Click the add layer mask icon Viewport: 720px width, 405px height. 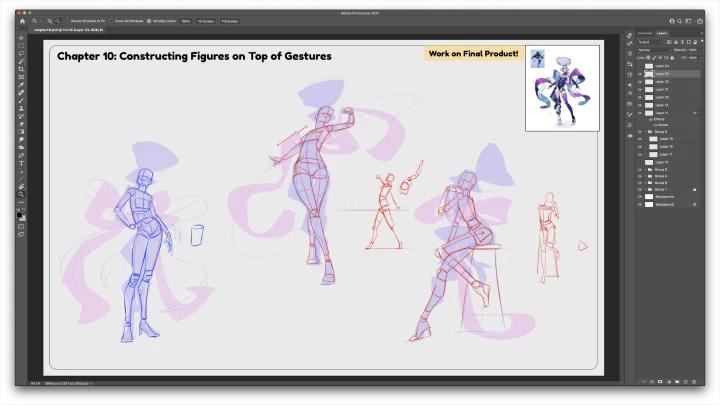(660, 382)
